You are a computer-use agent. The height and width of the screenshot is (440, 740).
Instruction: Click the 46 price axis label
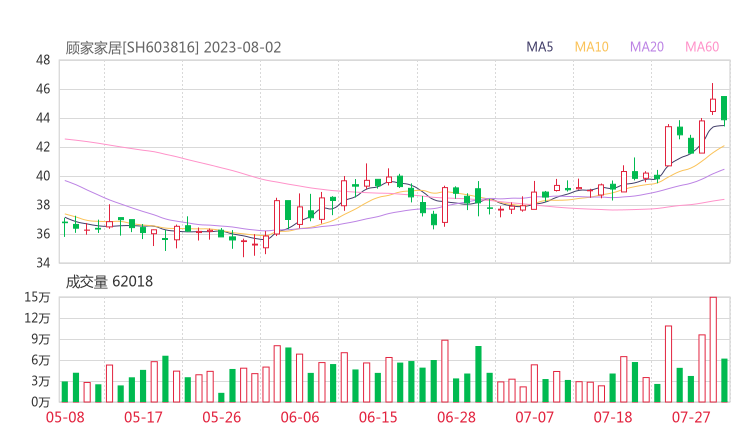tap(43, 89)
